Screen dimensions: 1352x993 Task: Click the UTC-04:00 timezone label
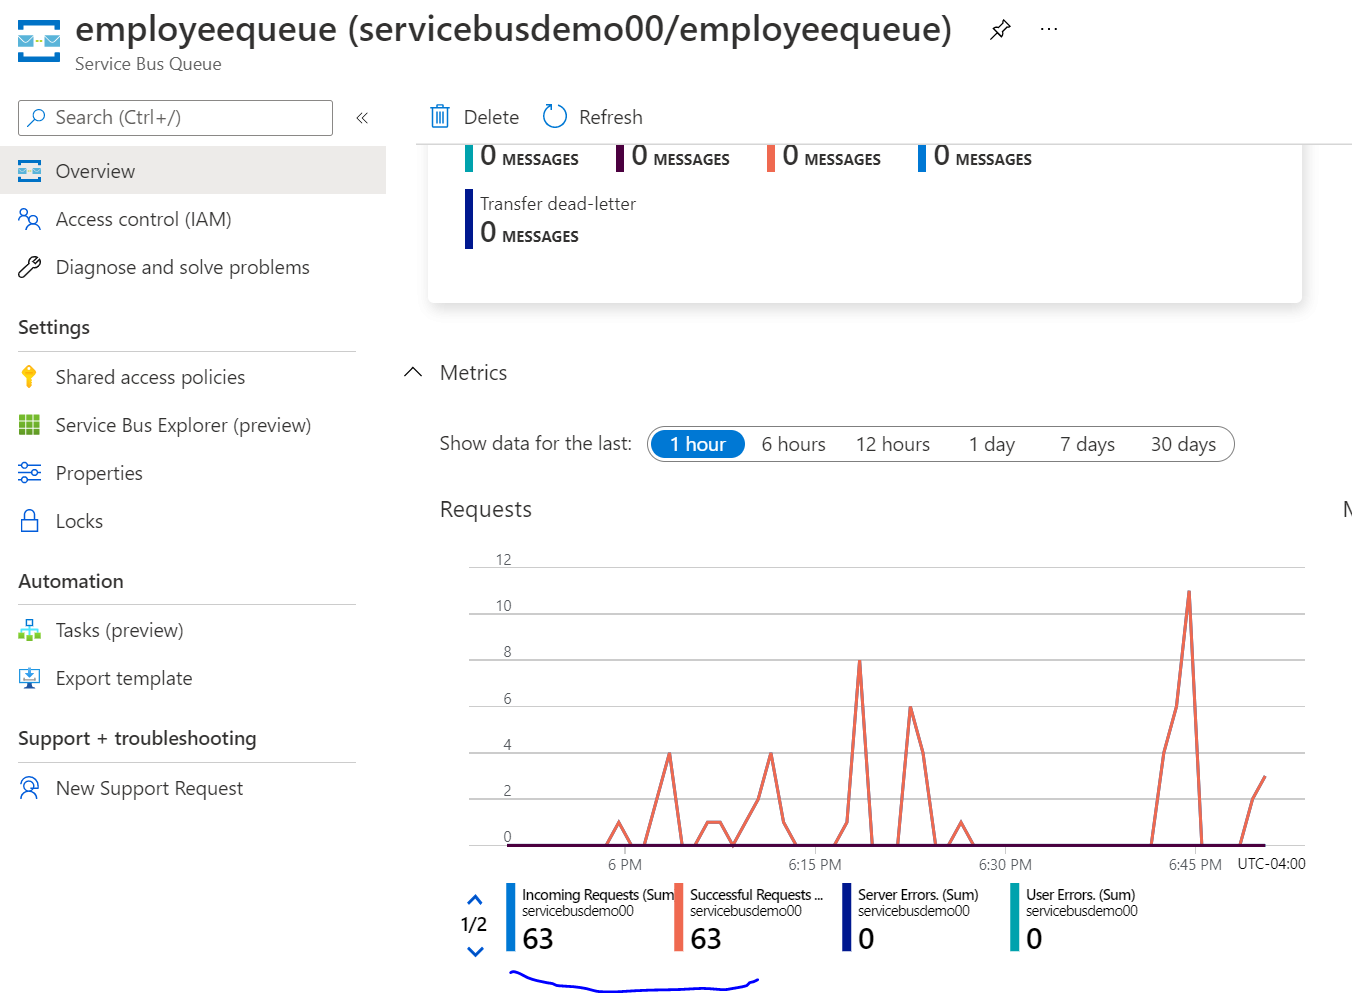tap(1271, 864)
